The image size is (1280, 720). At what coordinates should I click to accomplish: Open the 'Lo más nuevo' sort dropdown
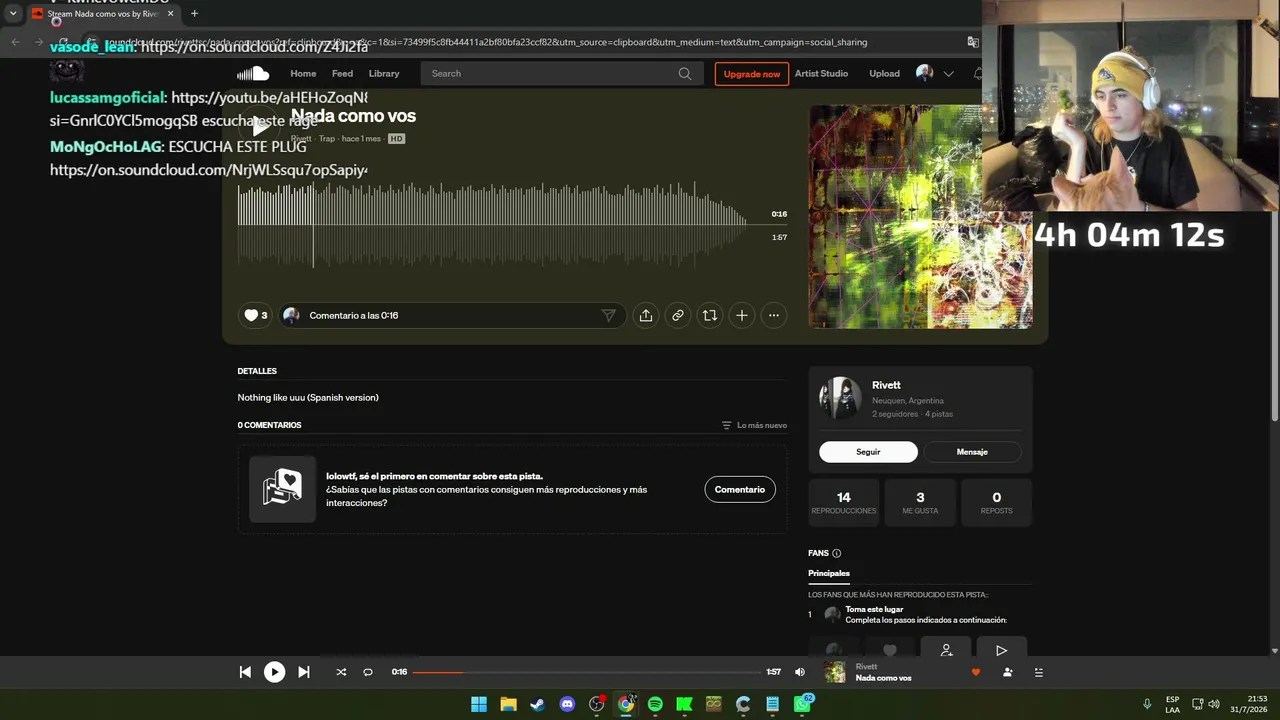click(x=754, y=425)
